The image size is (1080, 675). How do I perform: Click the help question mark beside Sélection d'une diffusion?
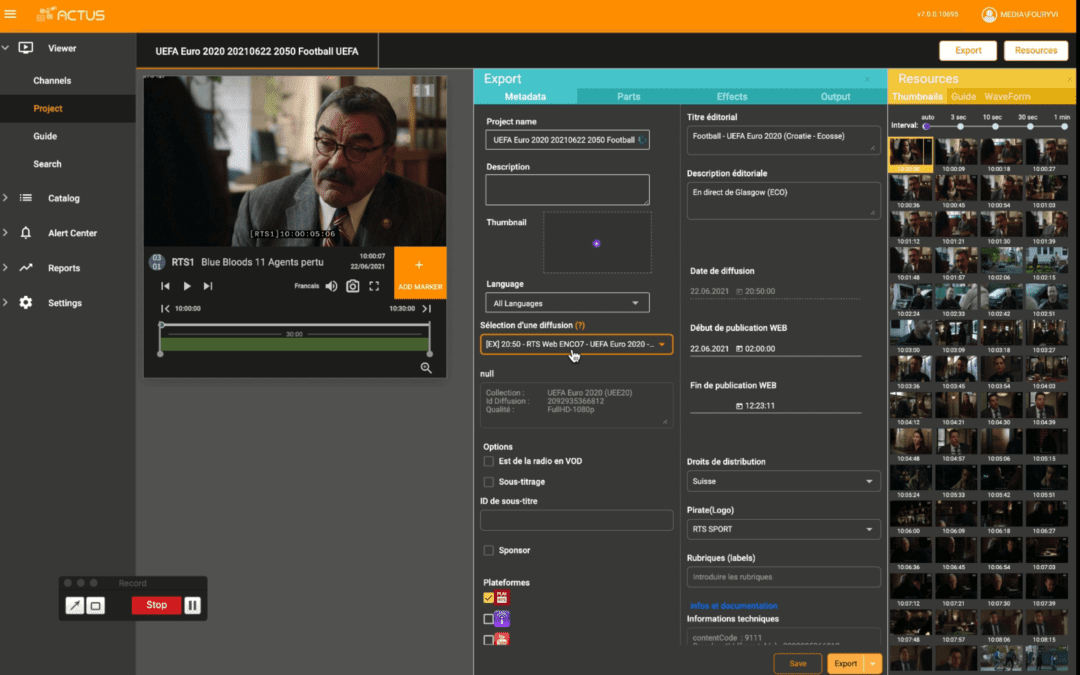tap(580, 325)
